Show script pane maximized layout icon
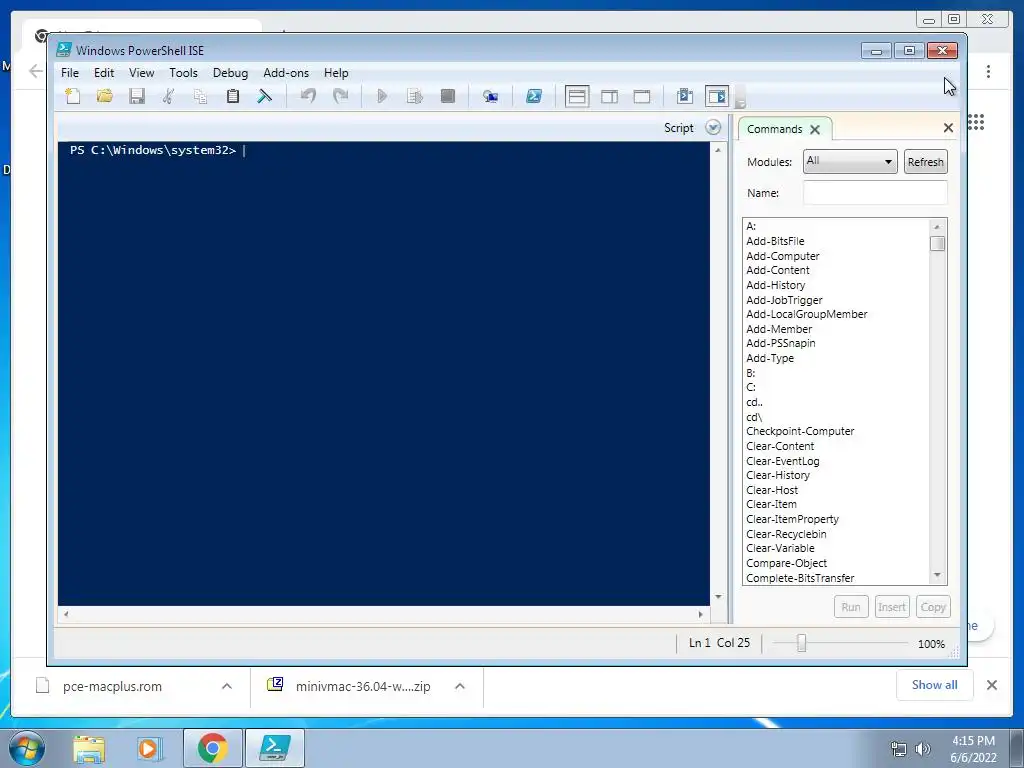Viewport: 1024px width, 768px height. (x=642, y=97)
